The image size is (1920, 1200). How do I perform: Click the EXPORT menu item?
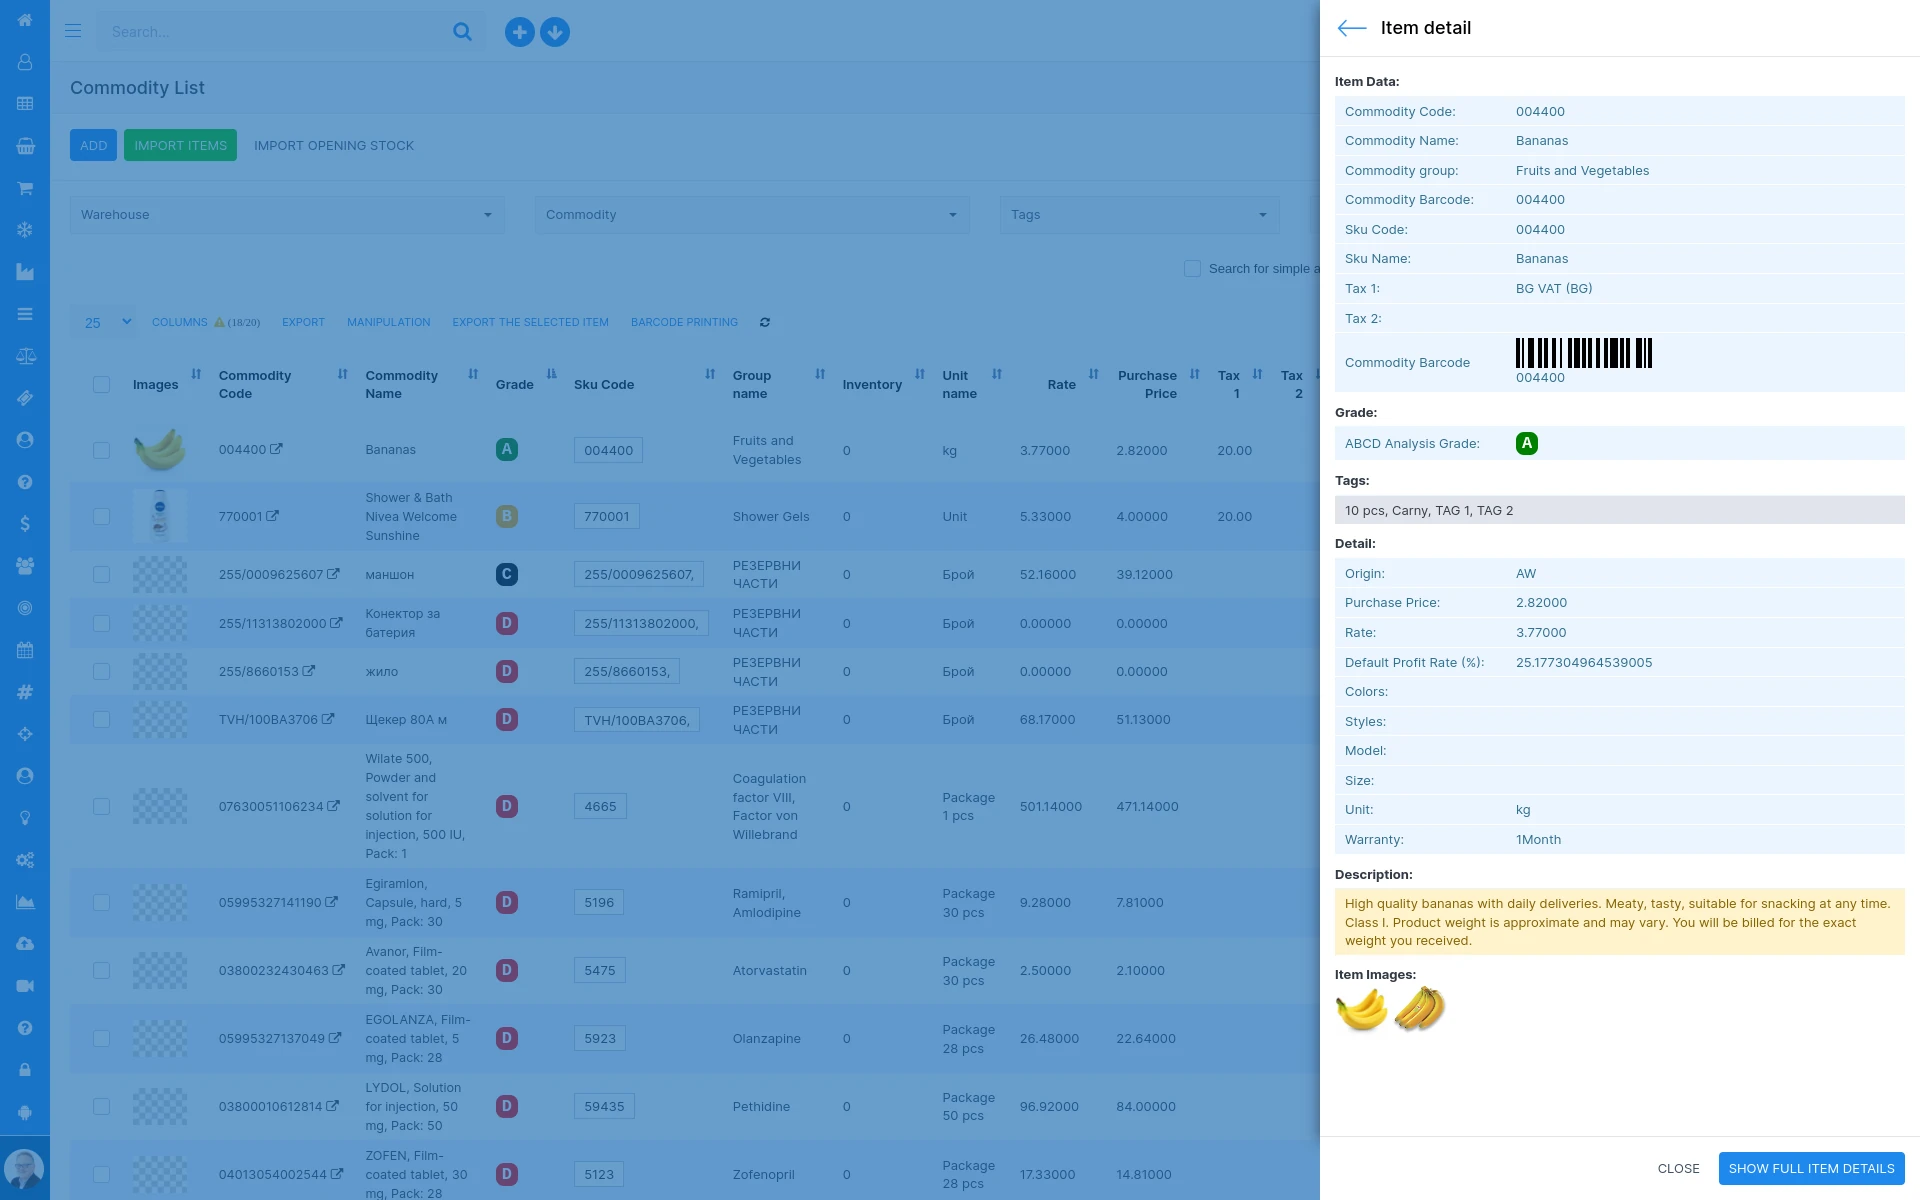click(x=303, y=322)
